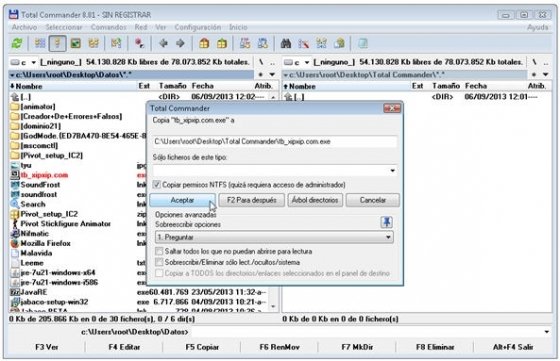This screenshot has height=361, width=560.
Task: Open the Ayuda menu
Action: pos(538,27)
